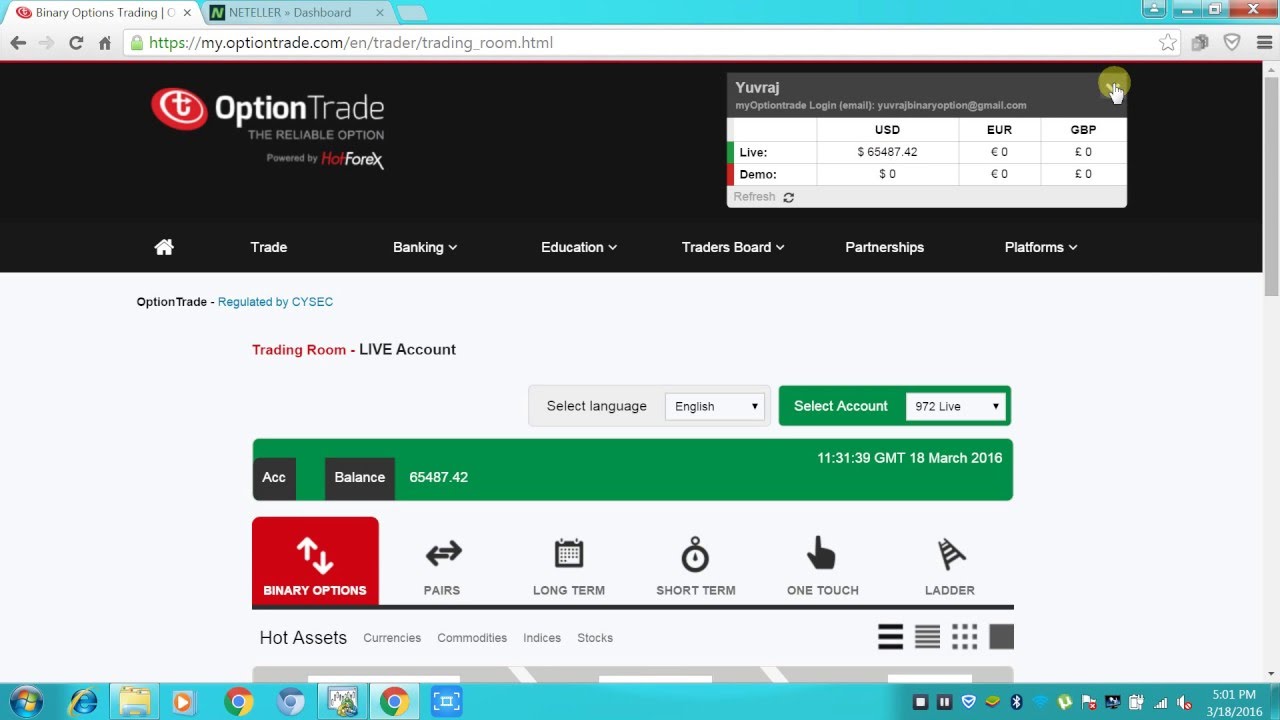Open the Select language dropdown
This screenshot has height=720, width=1280.
pos(715,406)
